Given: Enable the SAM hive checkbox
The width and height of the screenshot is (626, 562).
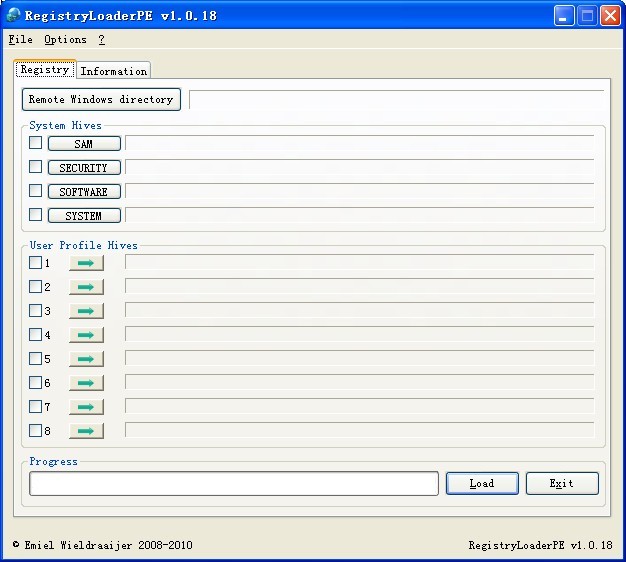Looking at the screenshot, I should pos(36,143).
